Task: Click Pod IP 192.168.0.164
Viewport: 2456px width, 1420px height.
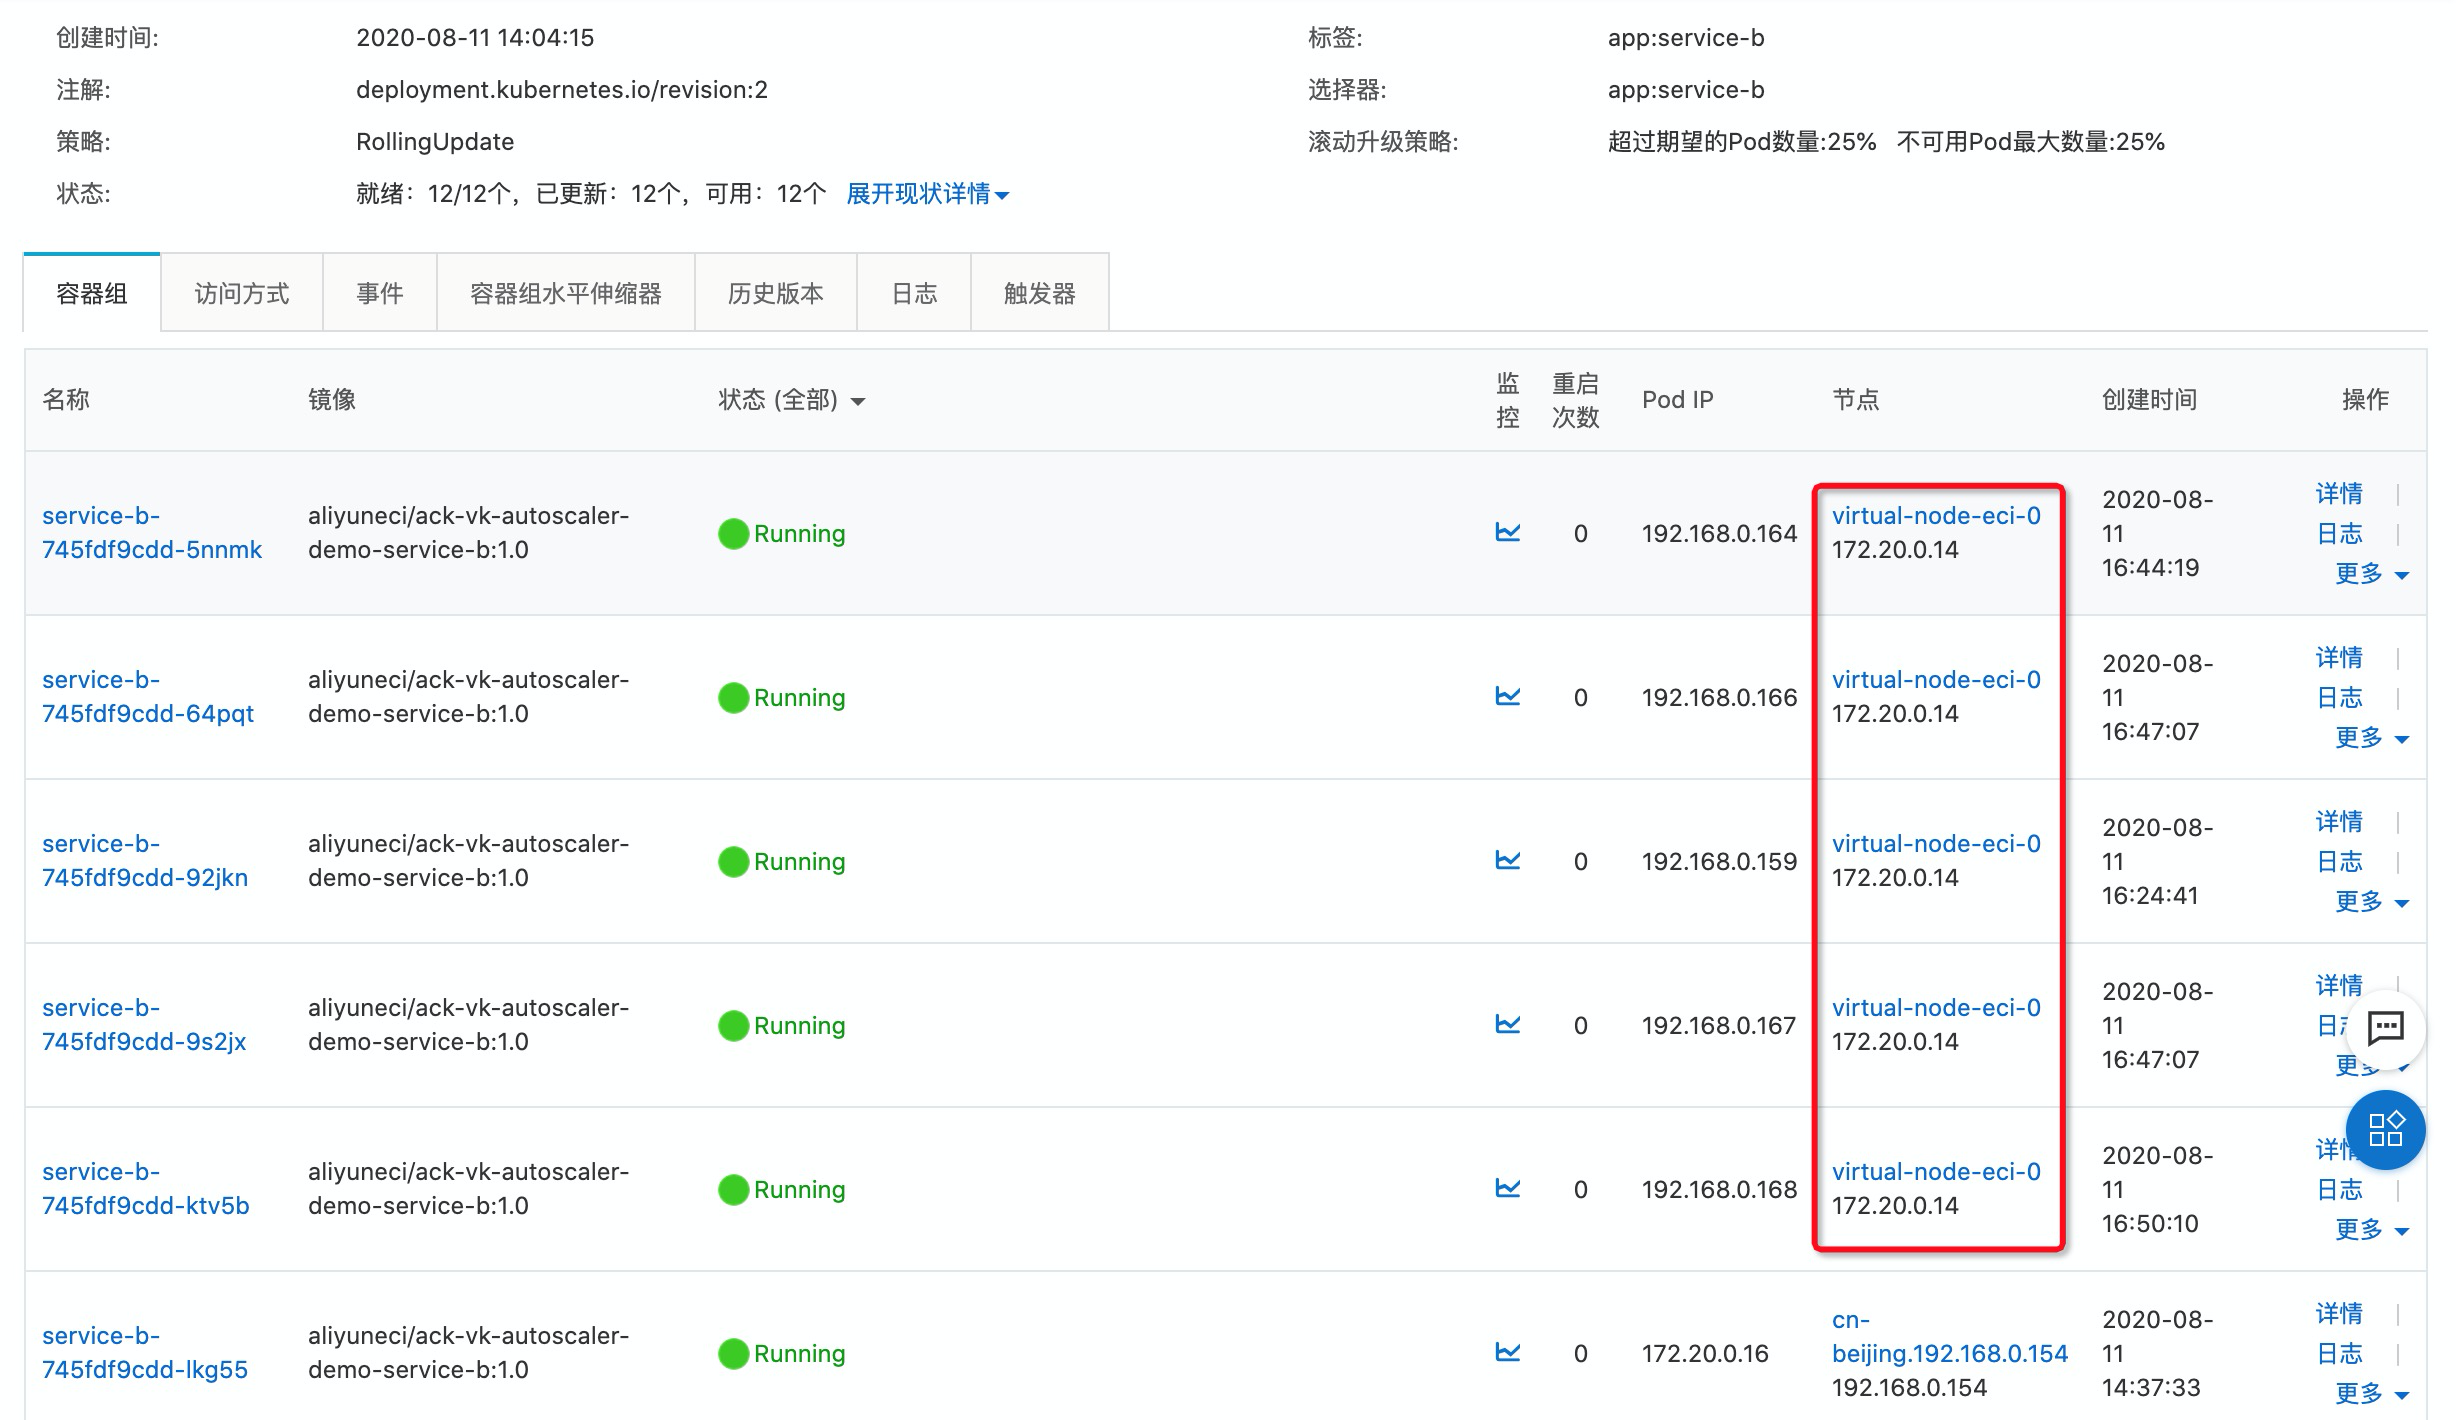Action: pyautogui.click(x=1719, y=533)
